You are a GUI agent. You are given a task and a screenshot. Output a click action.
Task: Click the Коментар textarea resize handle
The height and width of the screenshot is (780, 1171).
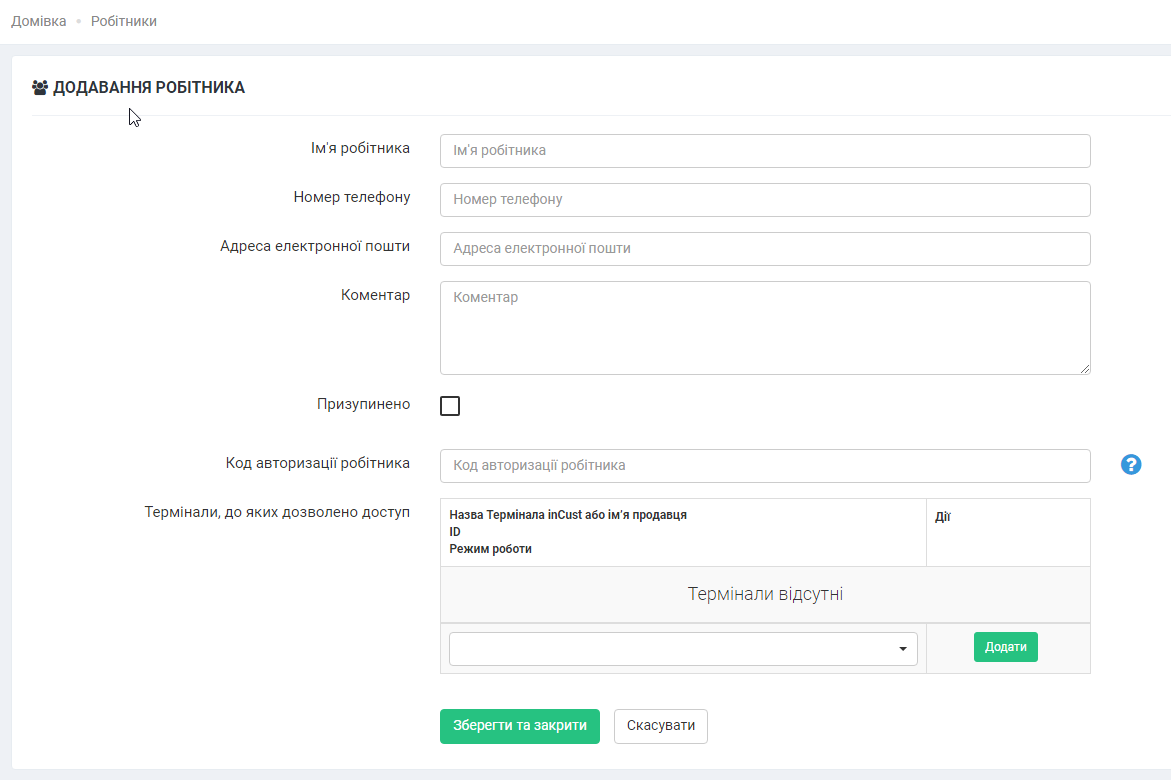pyautogui.click(x=1085, y=369)
